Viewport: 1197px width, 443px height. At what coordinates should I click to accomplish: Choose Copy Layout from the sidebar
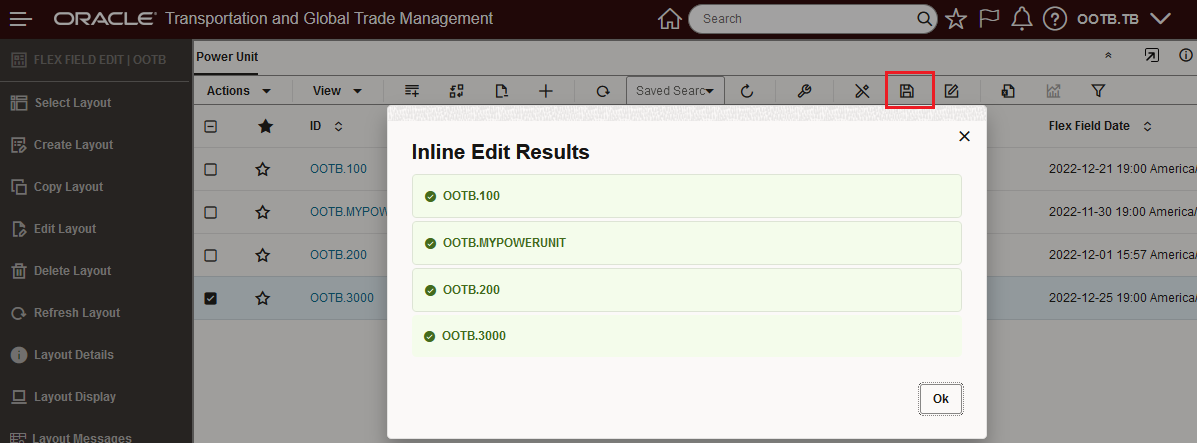pos(68,187)
